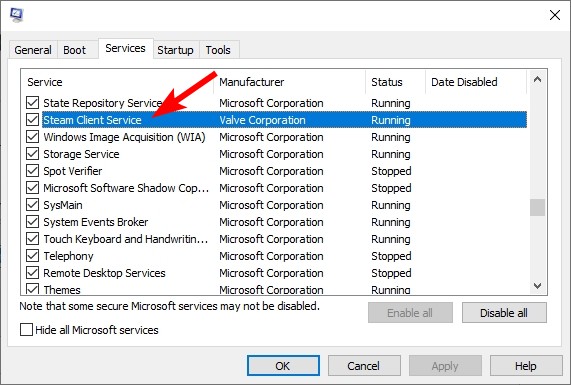571x385 pixels.
Task: Click the System Configuration icon in title bar
Action: click(16, 15)
